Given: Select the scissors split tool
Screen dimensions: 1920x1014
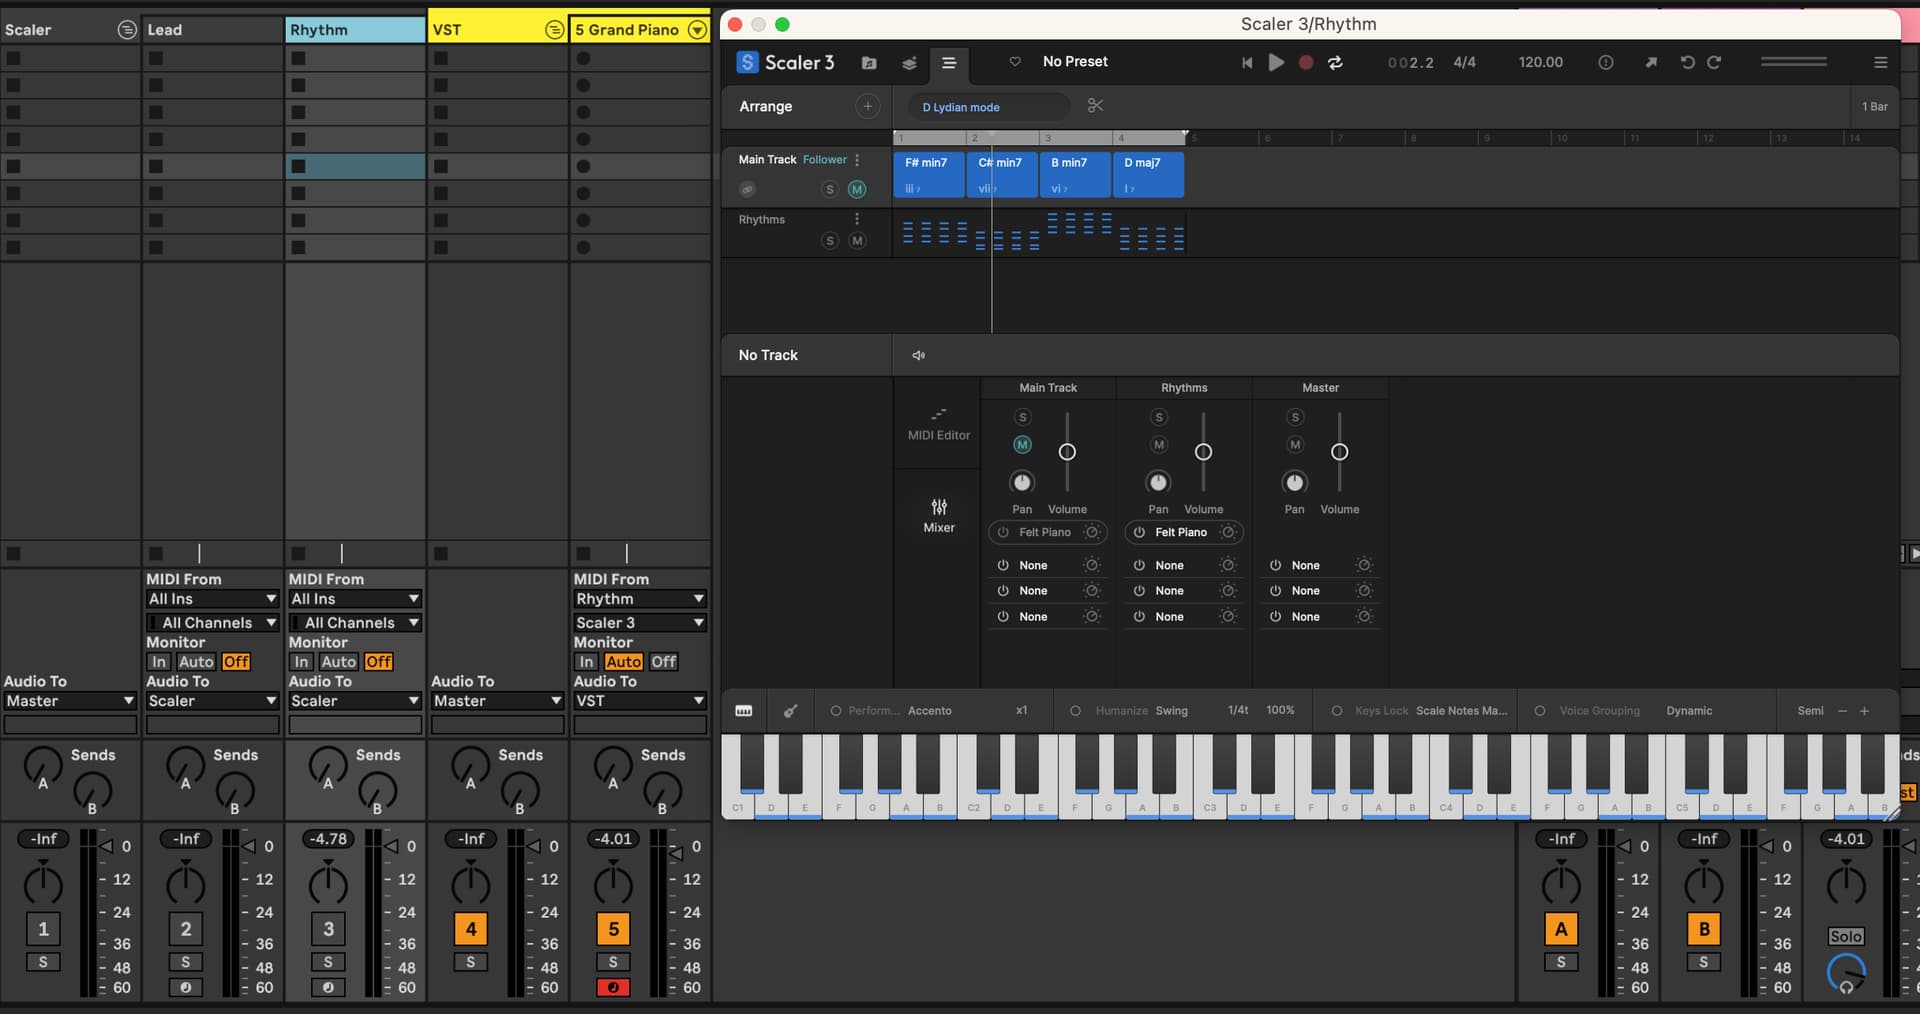Looking at the screenshot, I should click(x=1095, y=106).
